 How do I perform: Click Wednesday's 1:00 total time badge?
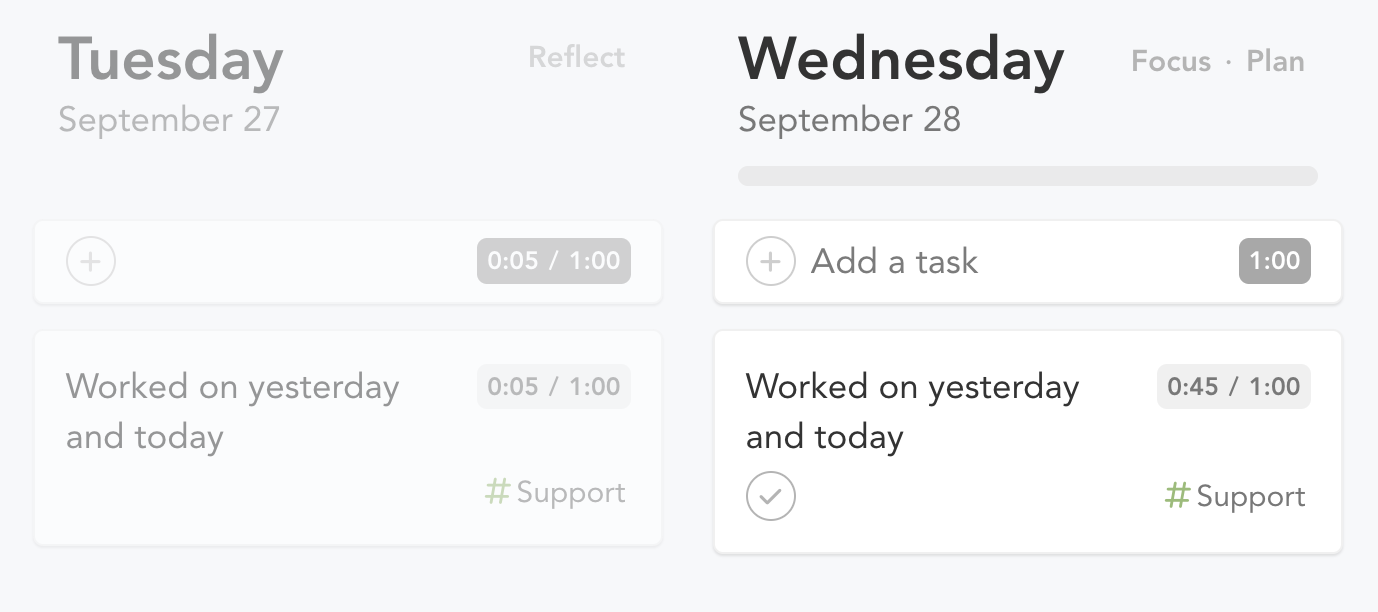click(1274, 261)
